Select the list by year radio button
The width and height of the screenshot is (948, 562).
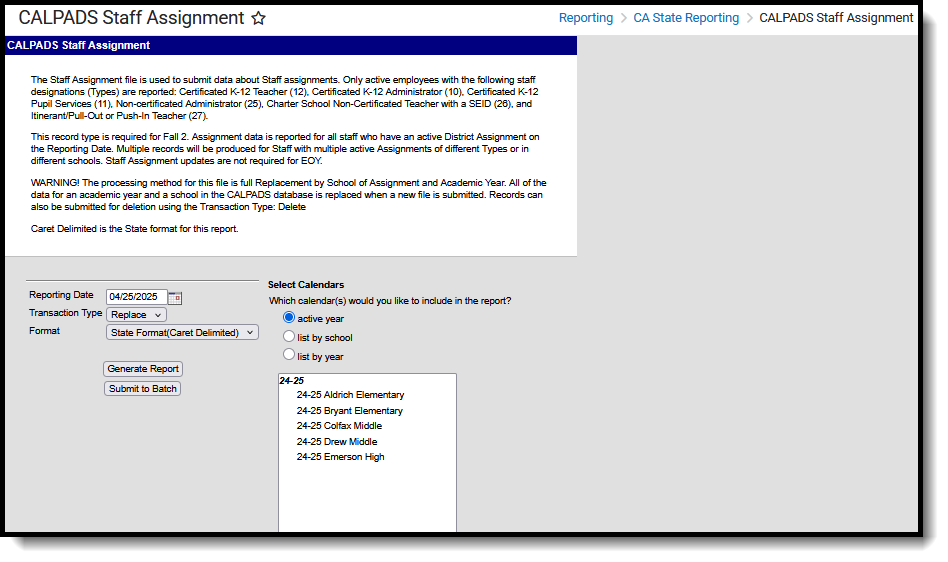pyautogui.click(x=289, y=355)
